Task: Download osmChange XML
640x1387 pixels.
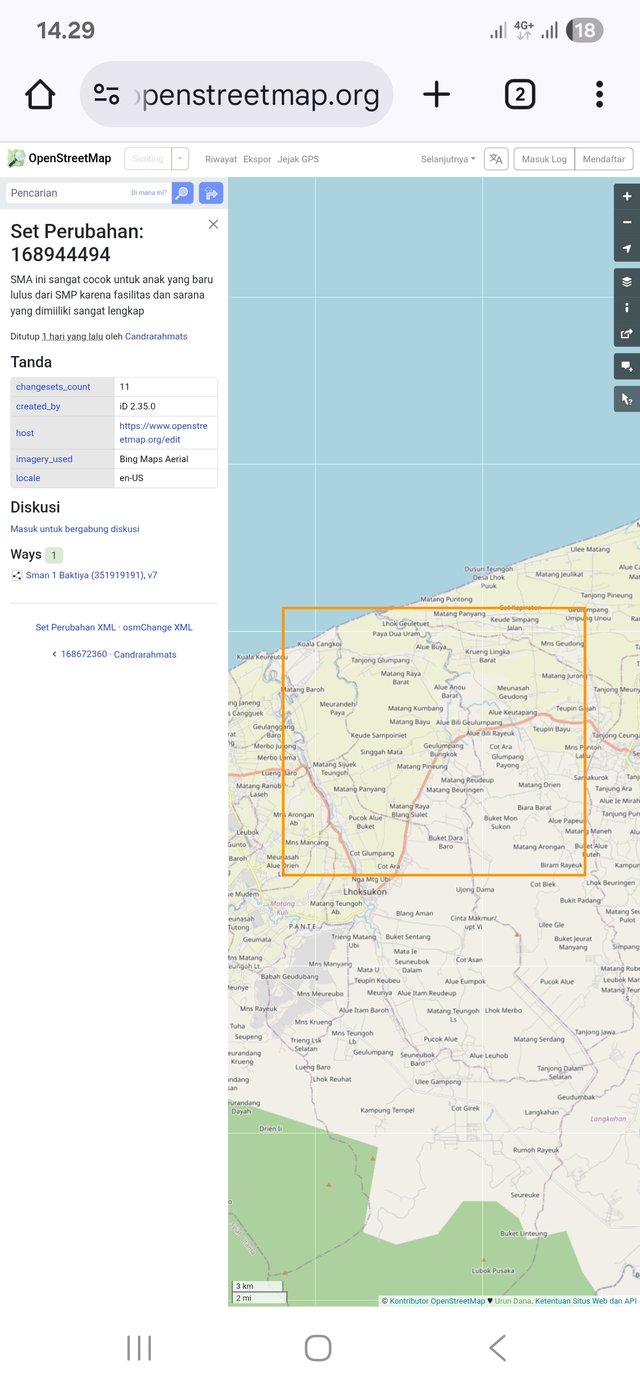Action: [158, 628]
